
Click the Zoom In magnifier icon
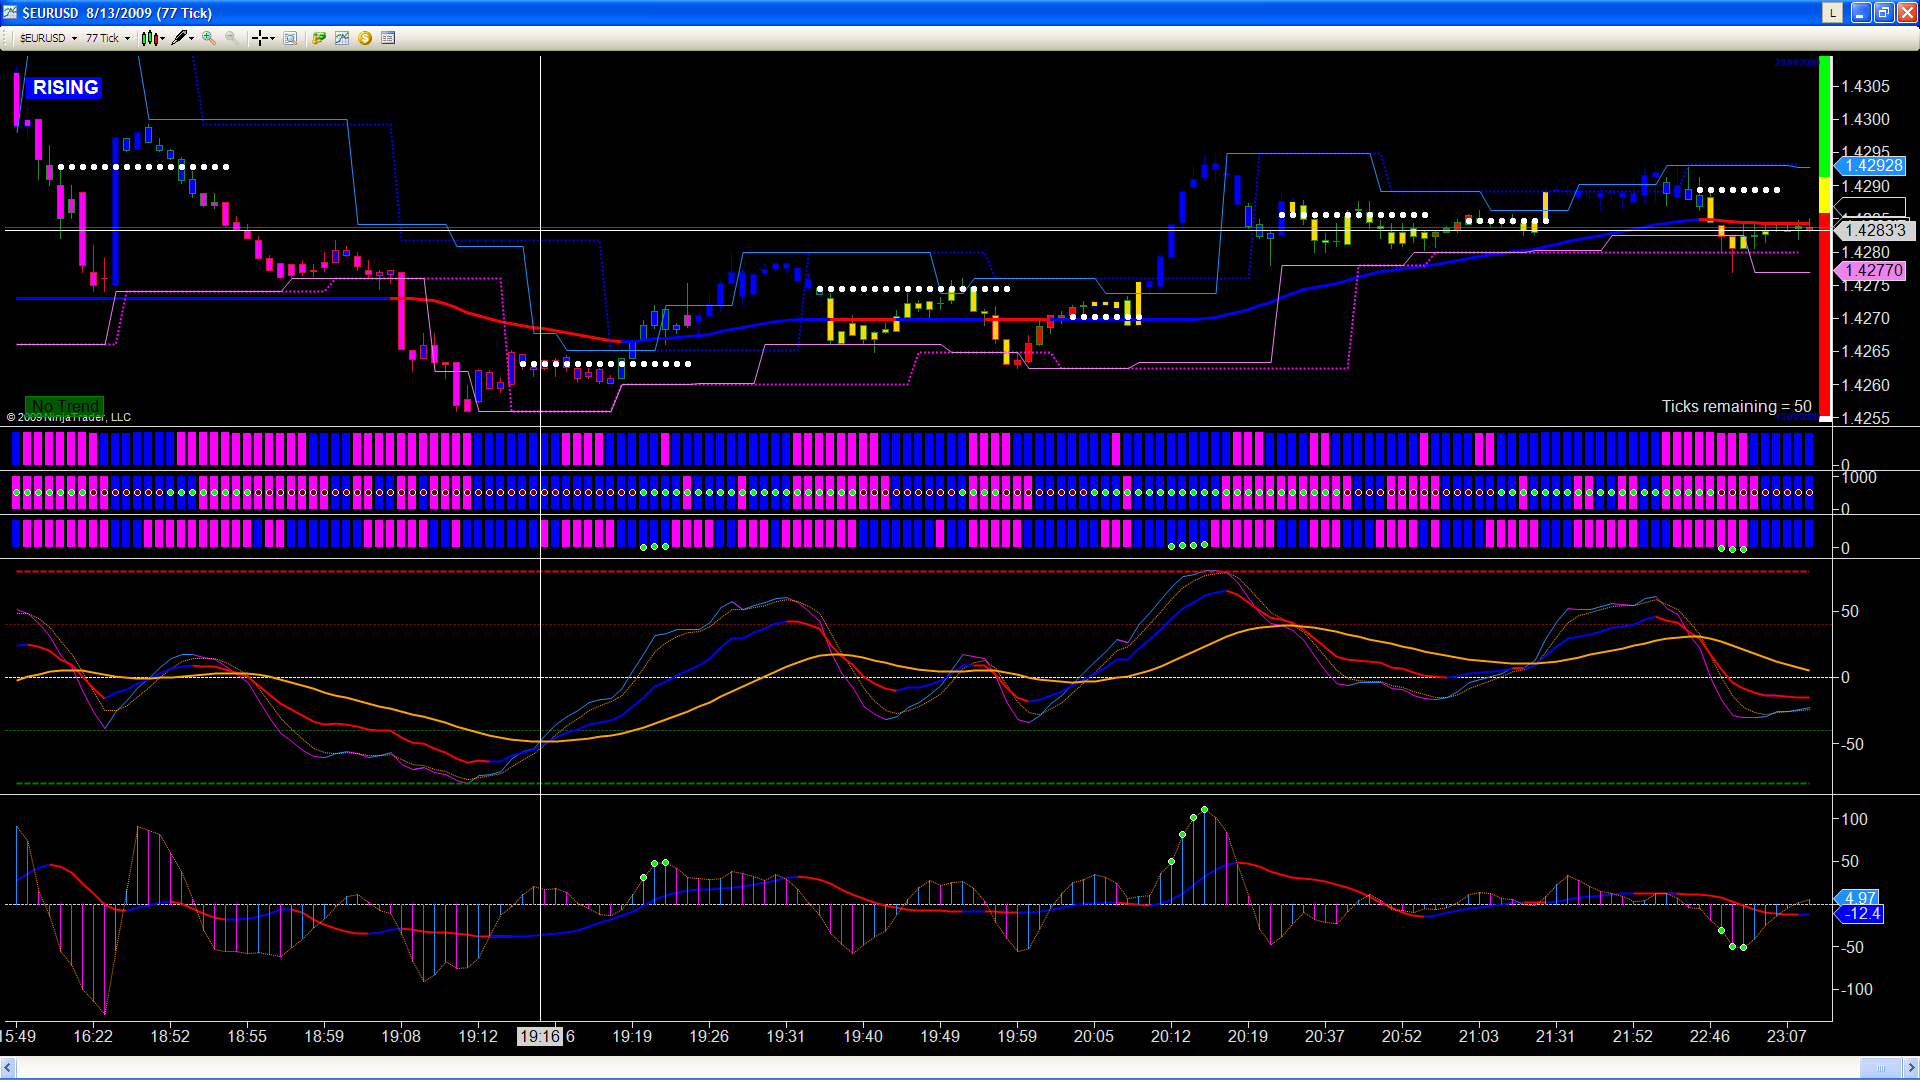pos(209,38)
